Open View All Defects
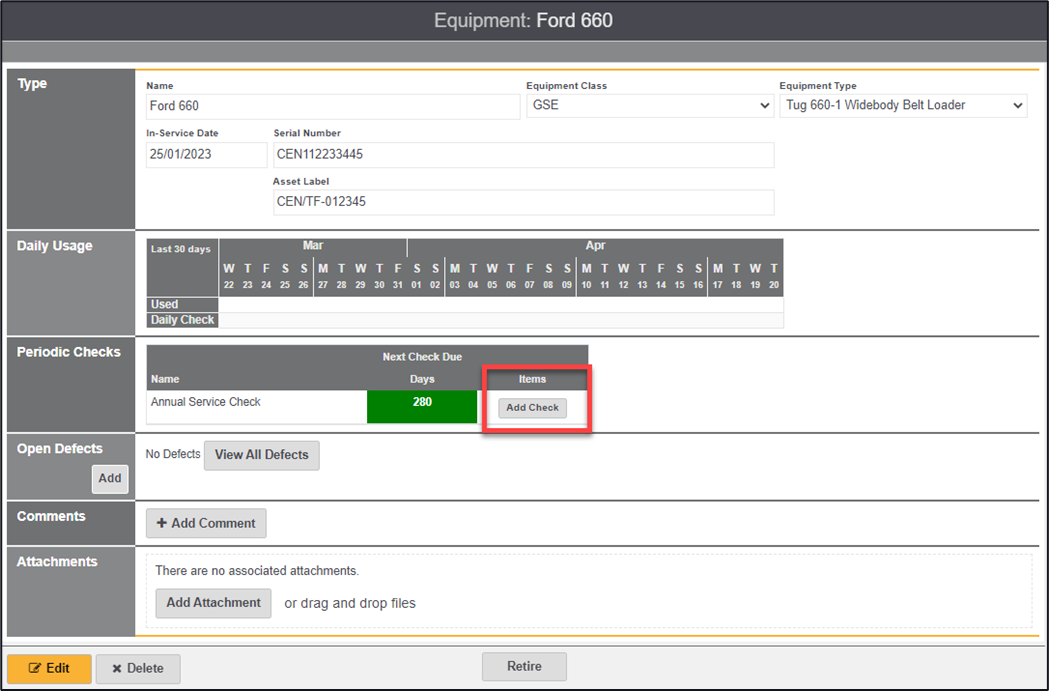Image resolution: width=1049 pixels, height=691 pixels. click(x=261, y=455)
